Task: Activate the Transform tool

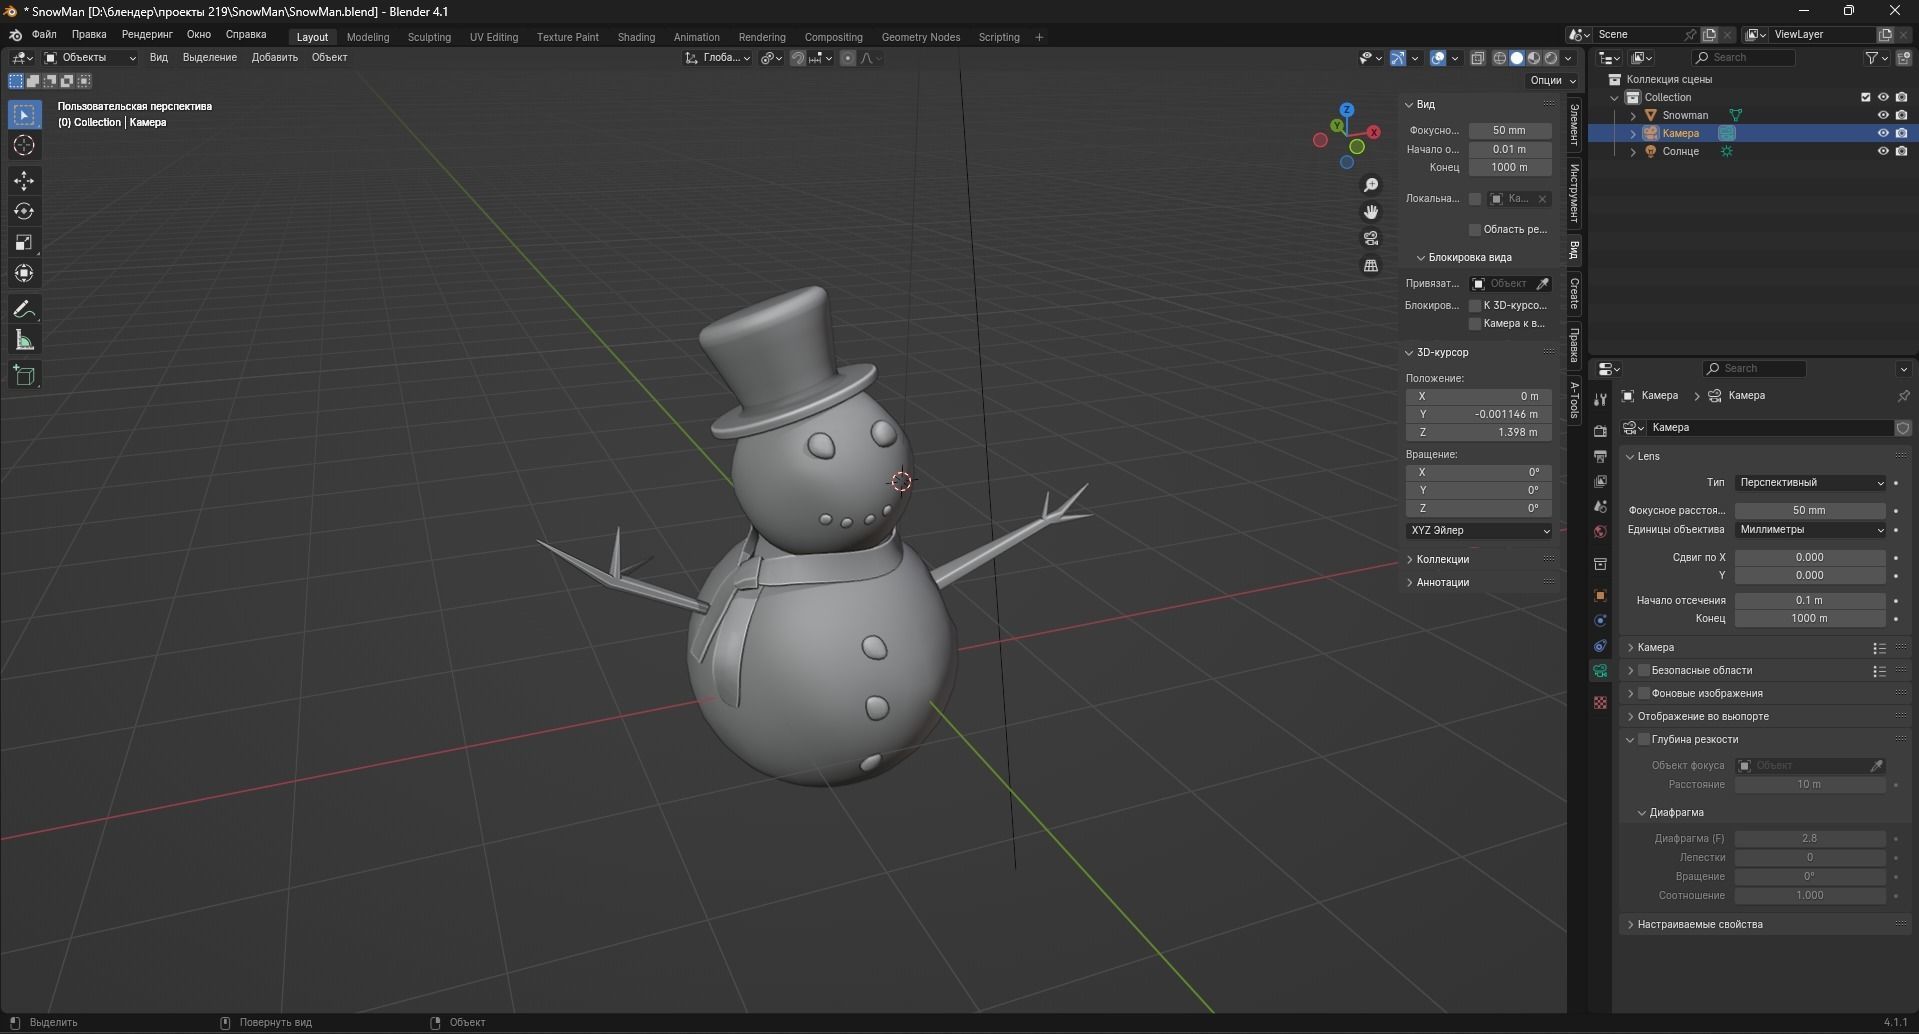Action: pyautogui.click(x=25, y=273)
